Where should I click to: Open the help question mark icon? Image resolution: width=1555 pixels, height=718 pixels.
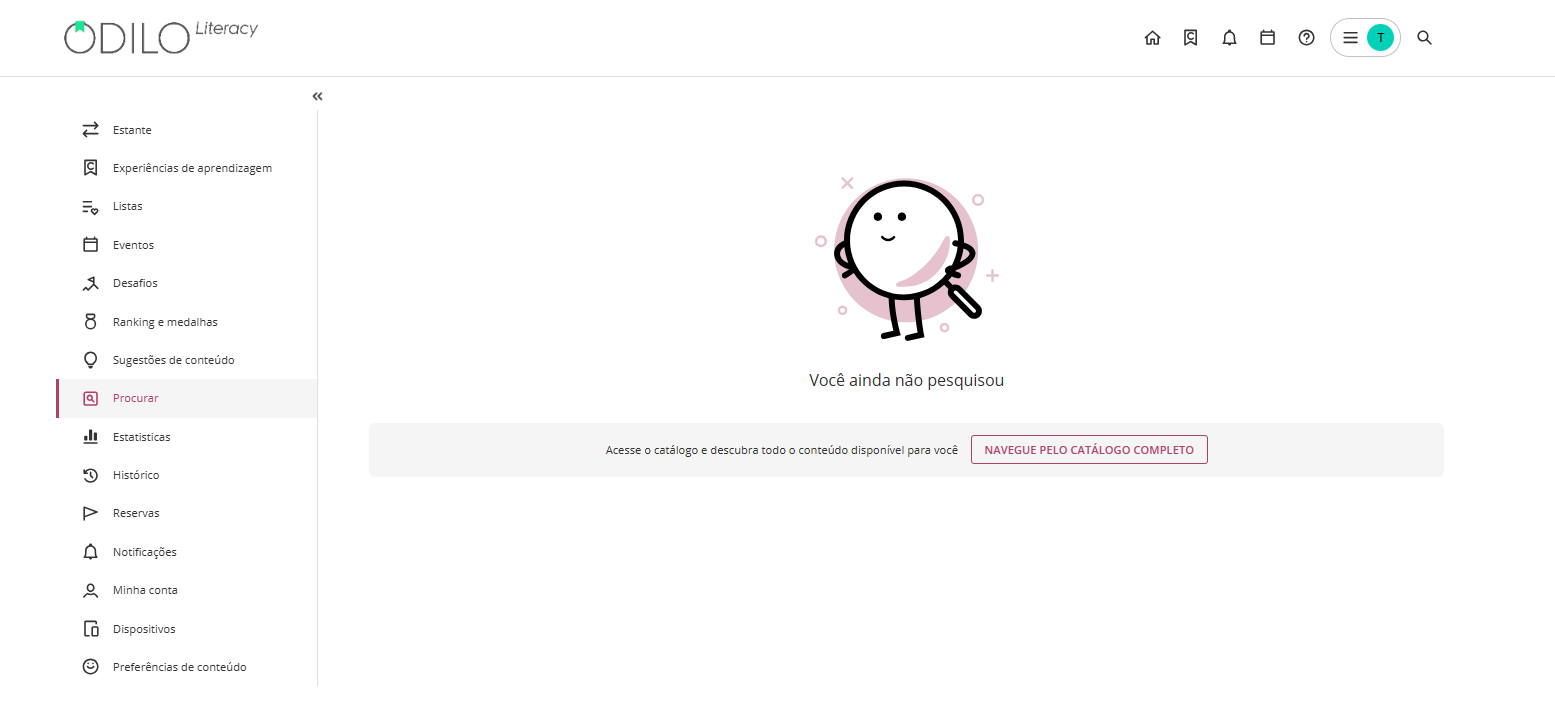1306,38
